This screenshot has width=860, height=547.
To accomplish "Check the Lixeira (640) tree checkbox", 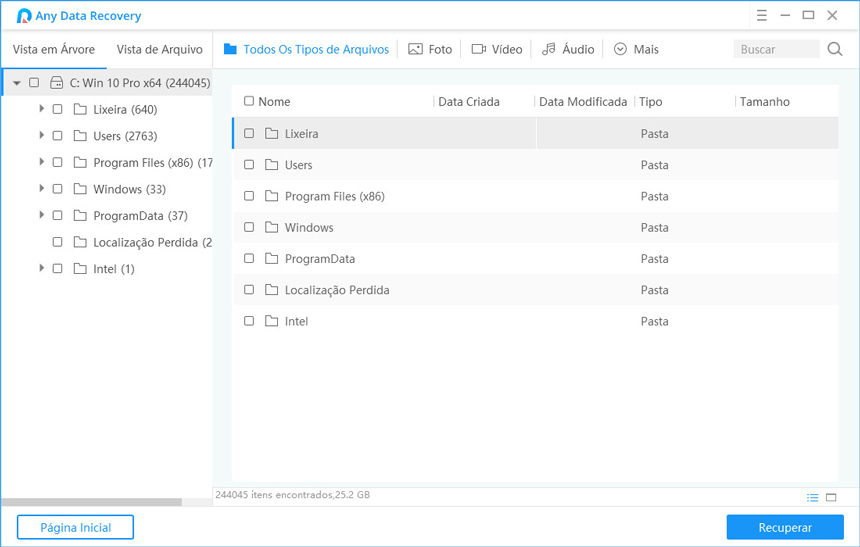I will point(57,109).
